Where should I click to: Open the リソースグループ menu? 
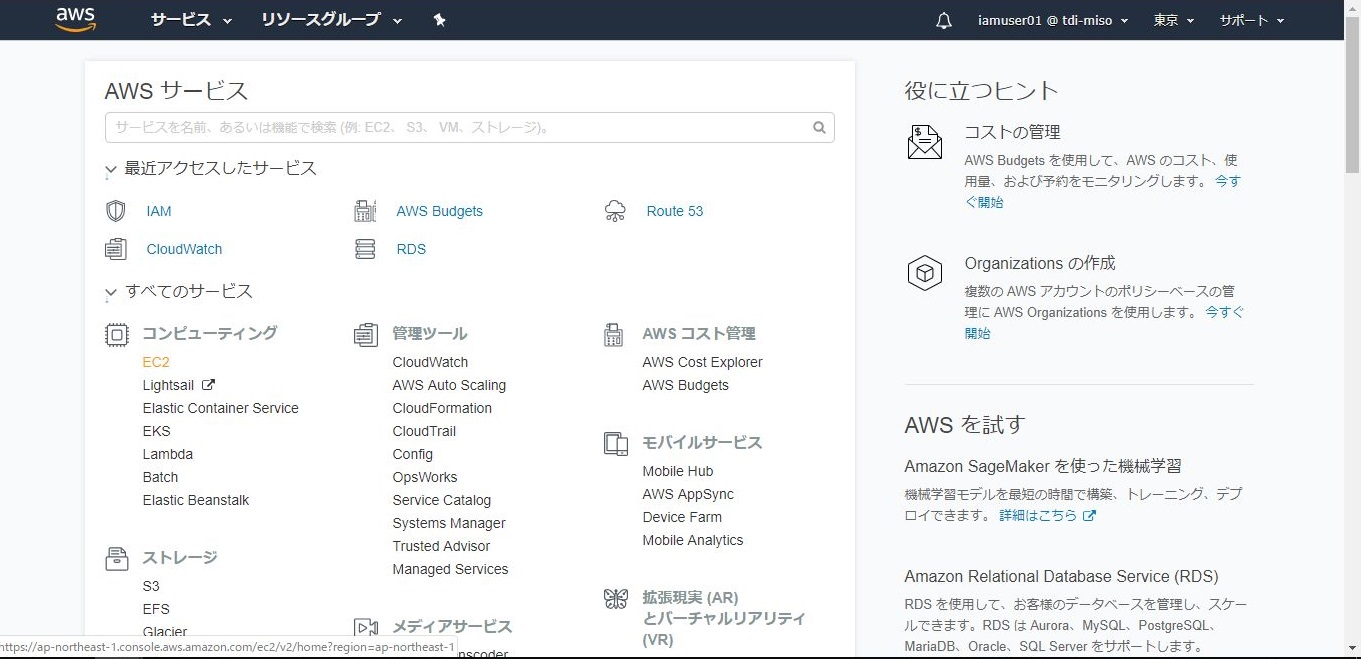coord(331,20)
